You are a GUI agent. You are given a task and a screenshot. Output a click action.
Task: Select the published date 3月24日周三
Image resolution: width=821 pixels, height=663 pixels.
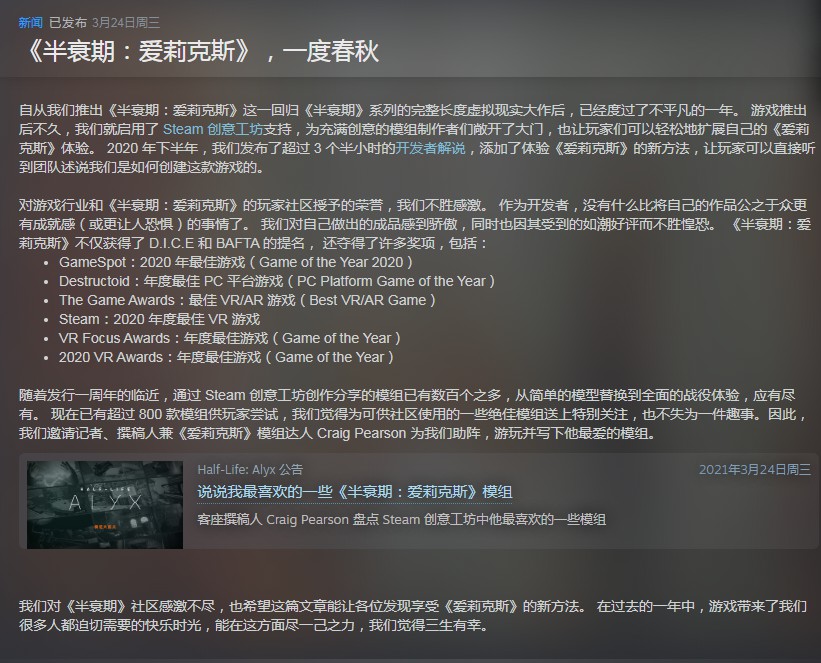[x=126, y=23]
